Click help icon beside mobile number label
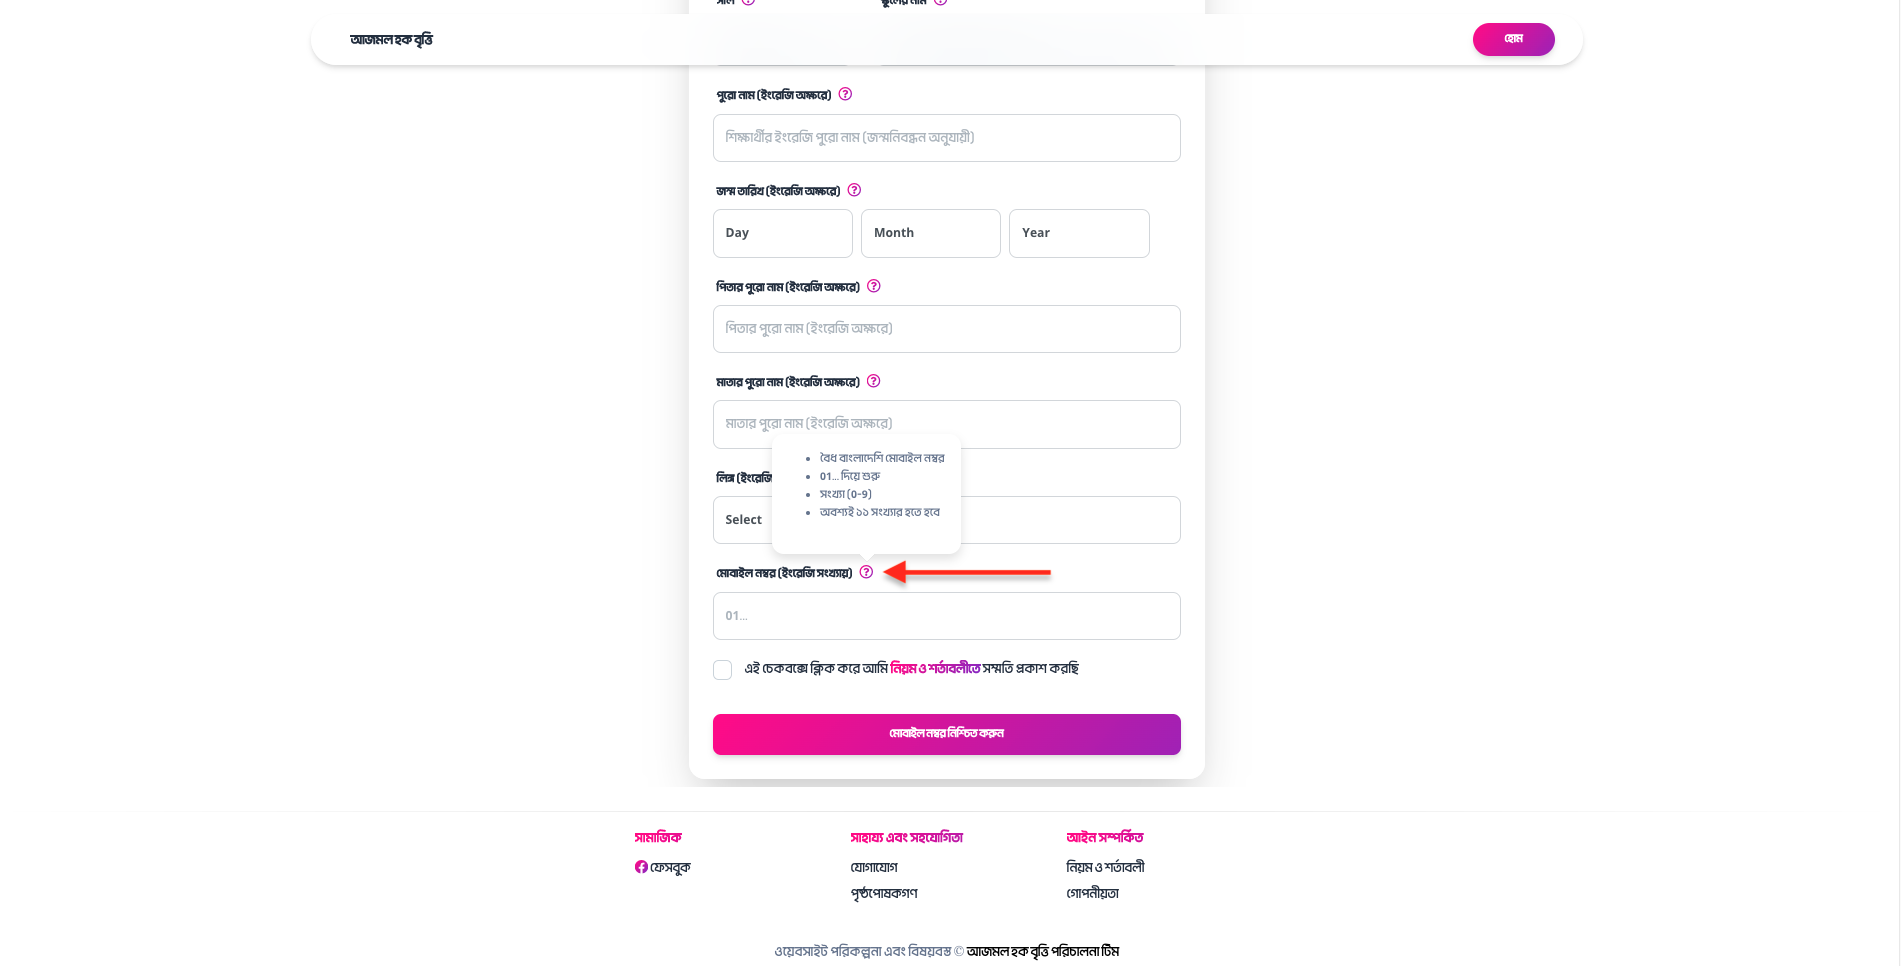1901x966 pixels. (866, 572)
